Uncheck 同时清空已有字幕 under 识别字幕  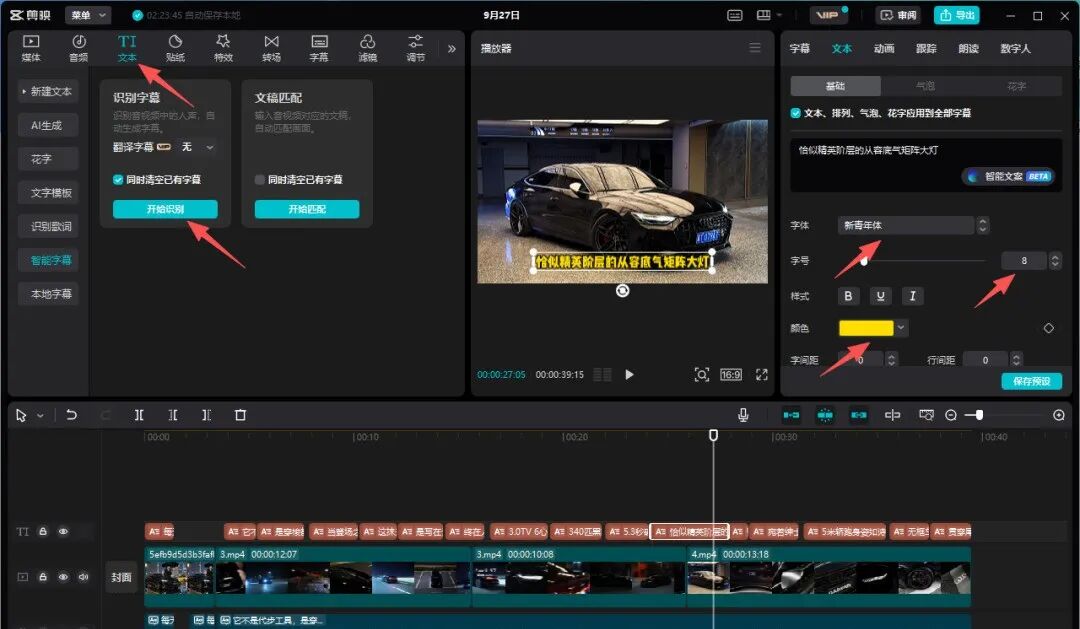(x=119, y=180)
